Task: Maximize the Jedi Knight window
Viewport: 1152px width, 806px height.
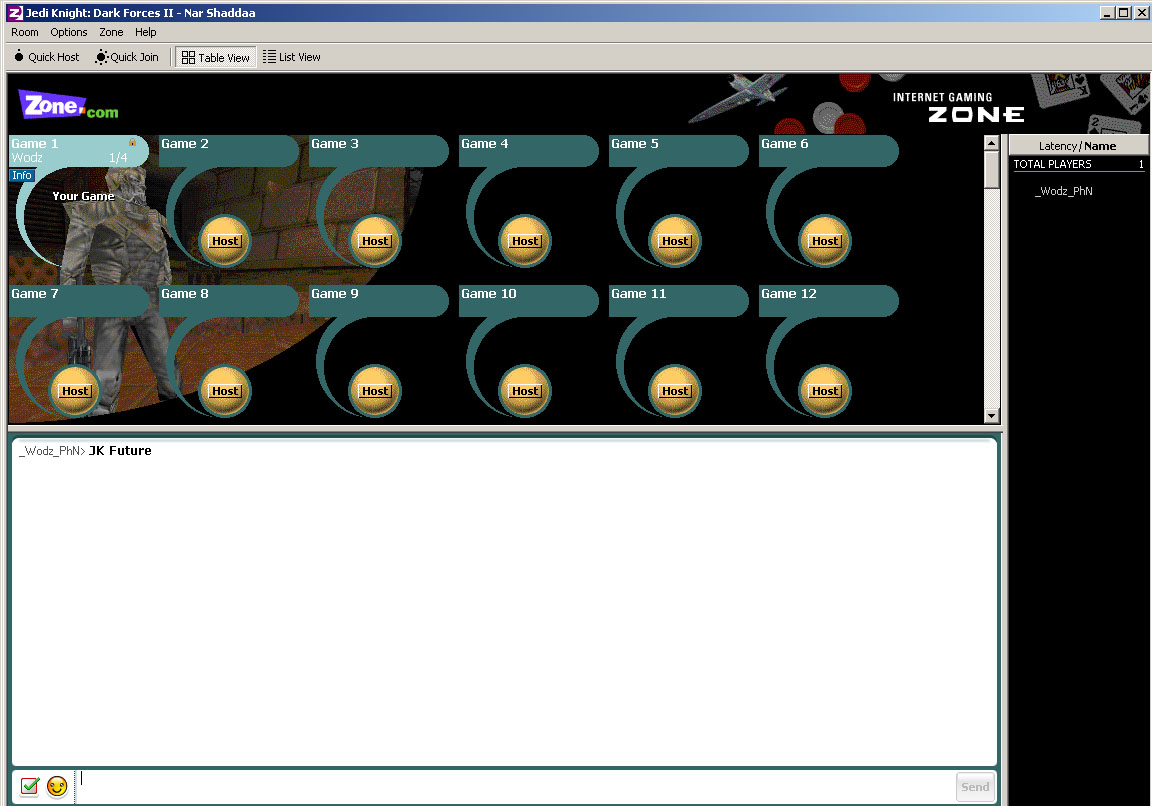Action: coord(1123,12)
